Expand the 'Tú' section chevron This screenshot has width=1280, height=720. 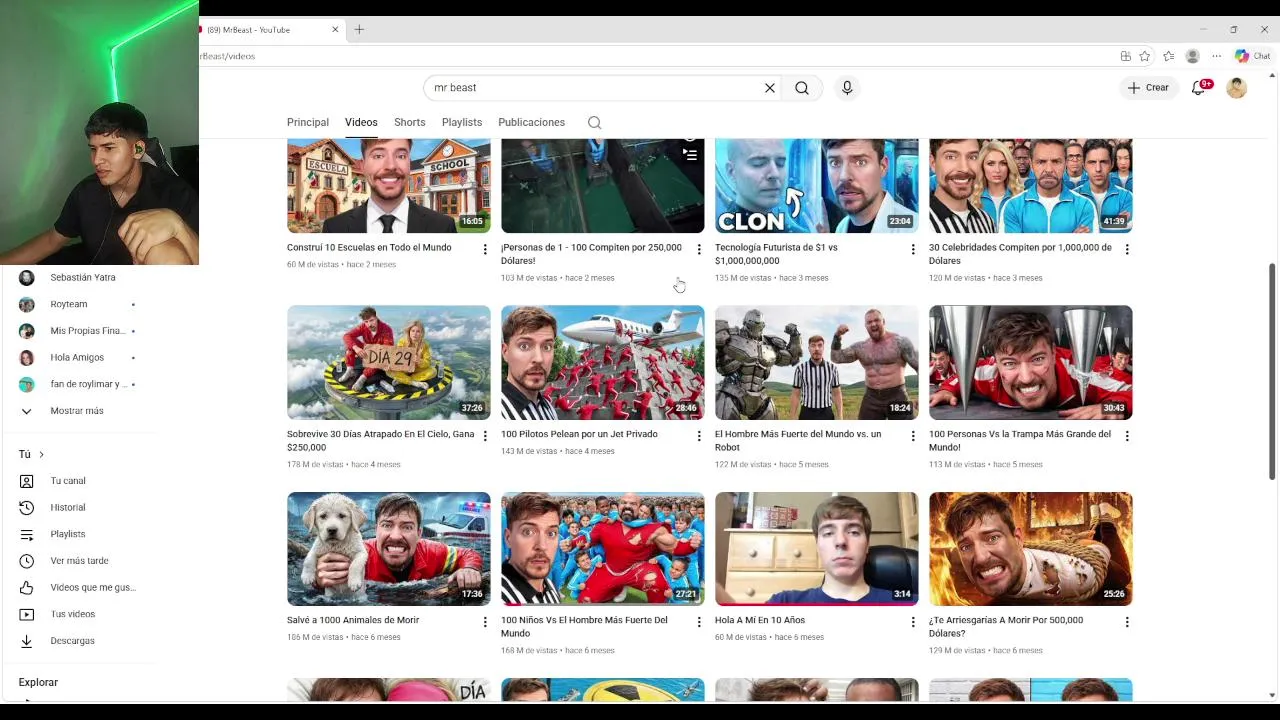(x=41, y=454)
